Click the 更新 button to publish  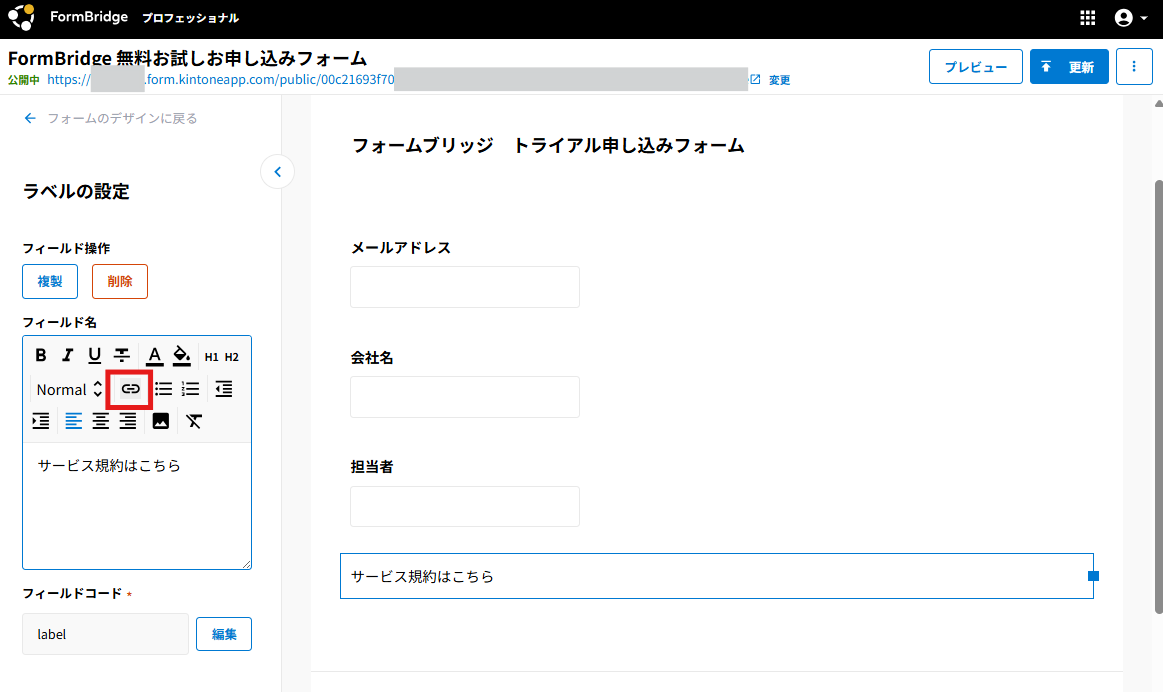tap(1069, 67)
